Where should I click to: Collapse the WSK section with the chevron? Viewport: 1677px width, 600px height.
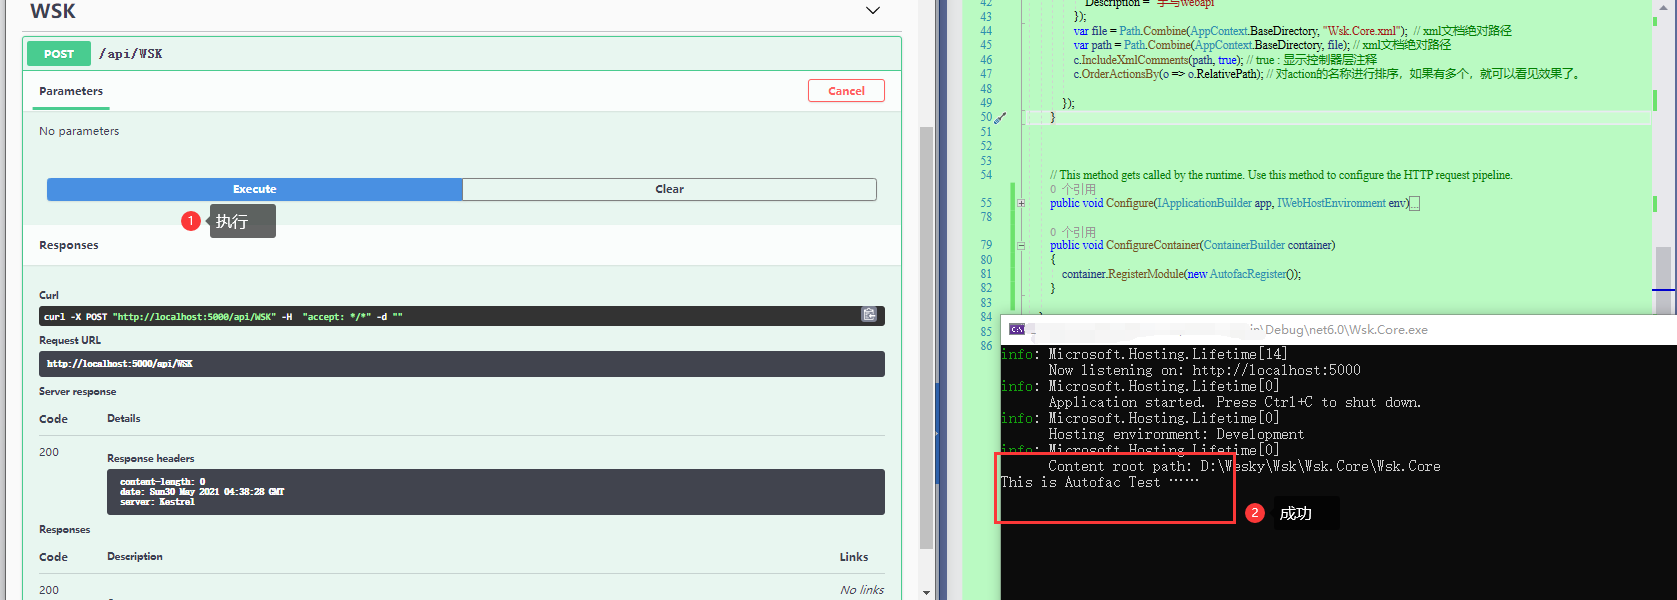click(x=873, y=11)
